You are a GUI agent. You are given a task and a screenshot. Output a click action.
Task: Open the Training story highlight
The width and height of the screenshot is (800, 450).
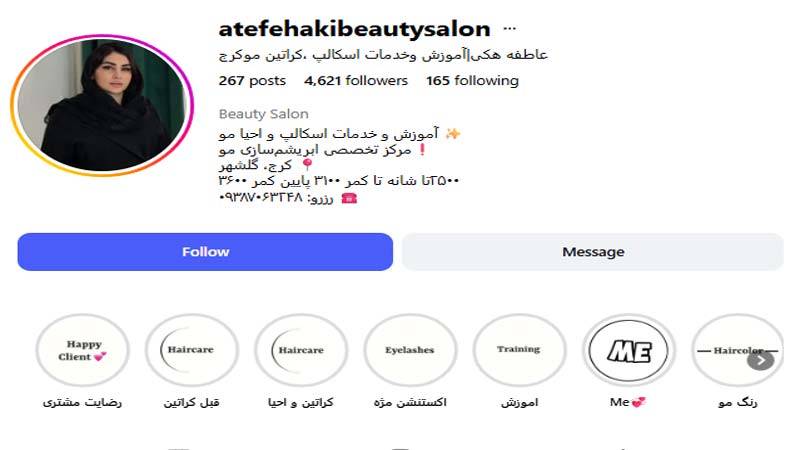coord(519,350)
